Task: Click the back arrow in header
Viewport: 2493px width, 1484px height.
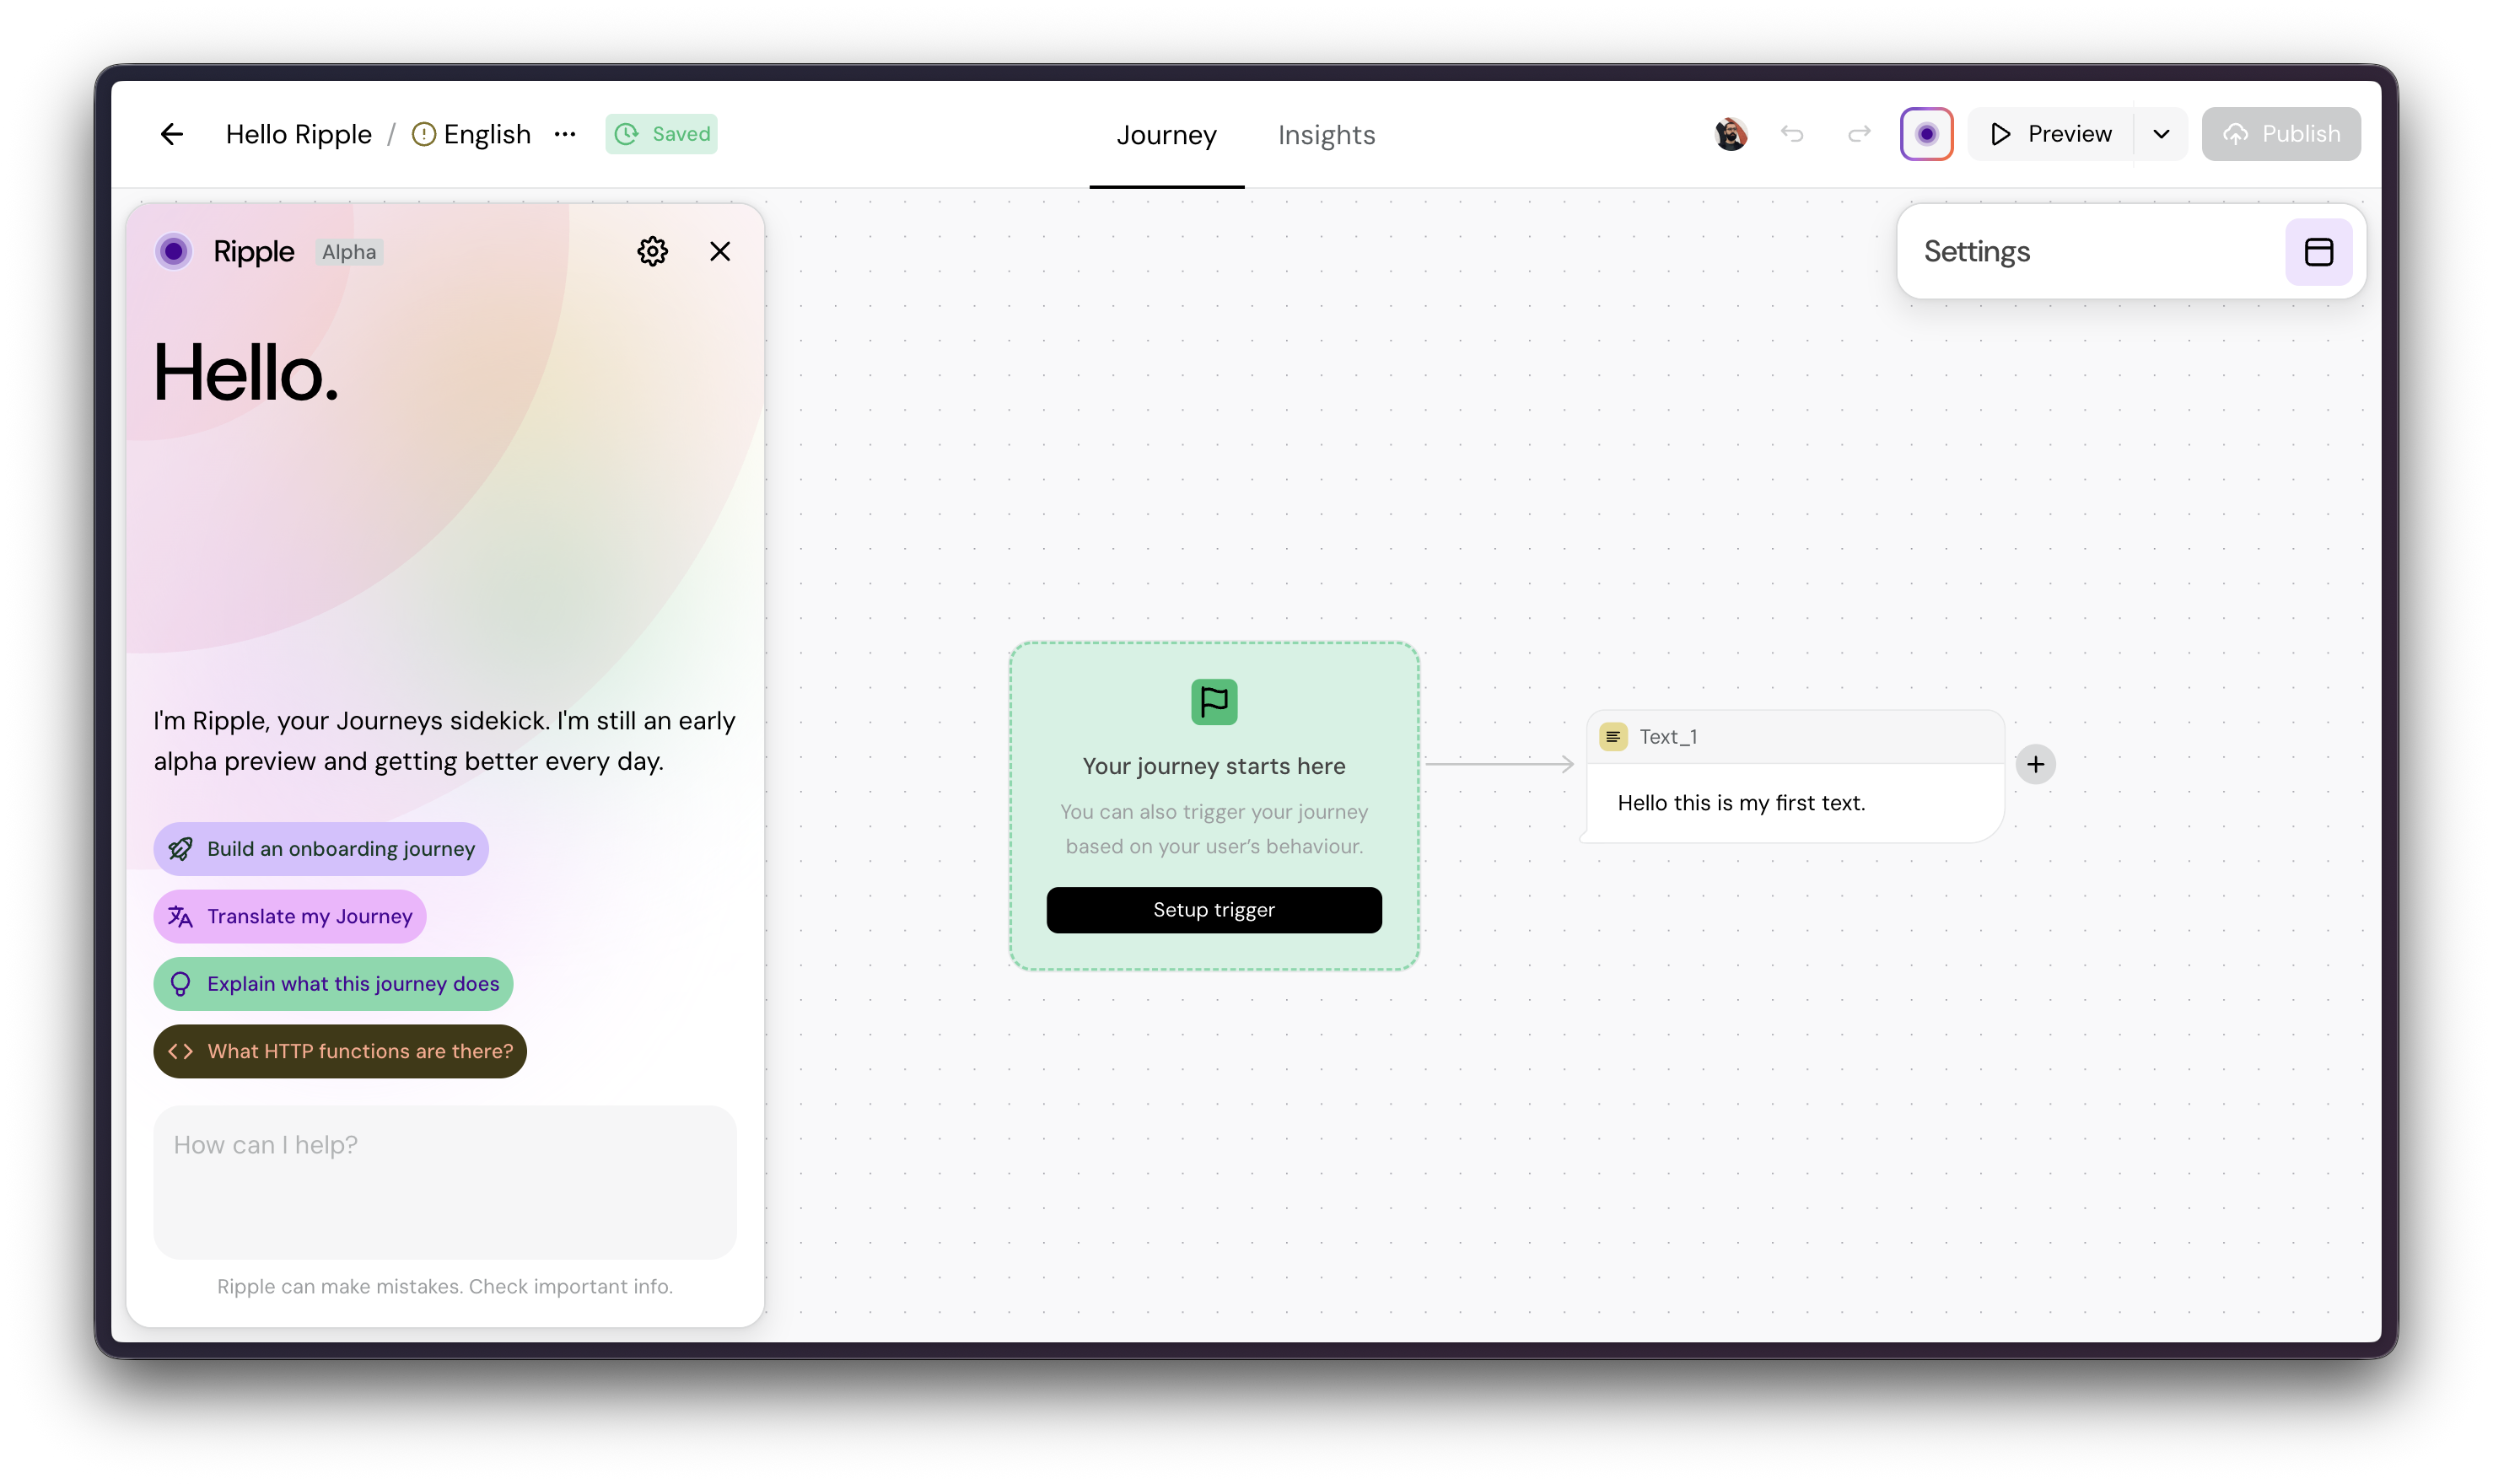Action: [172, 134]
